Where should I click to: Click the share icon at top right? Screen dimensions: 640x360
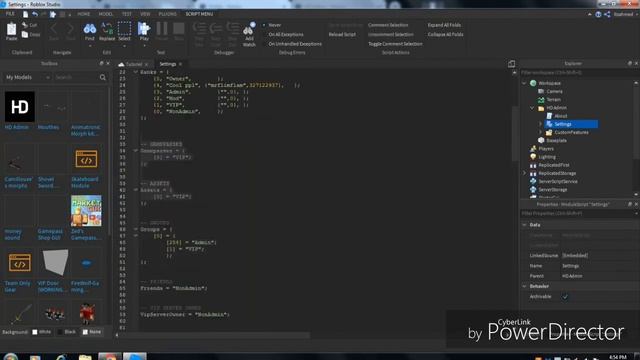coord(607,14)
